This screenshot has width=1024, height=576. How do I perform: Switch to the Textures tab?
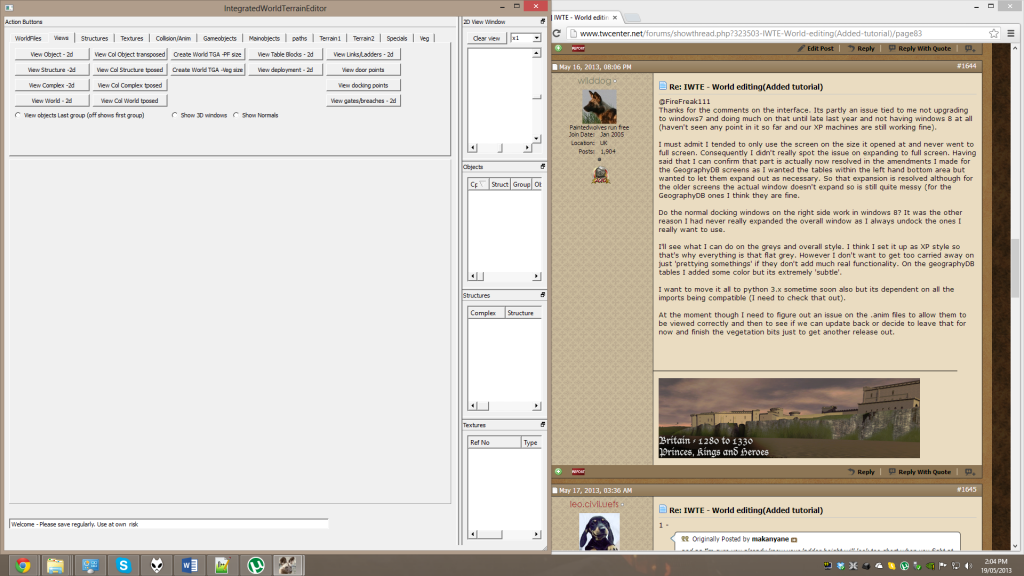pyautogui.click(x=132, y=38)
